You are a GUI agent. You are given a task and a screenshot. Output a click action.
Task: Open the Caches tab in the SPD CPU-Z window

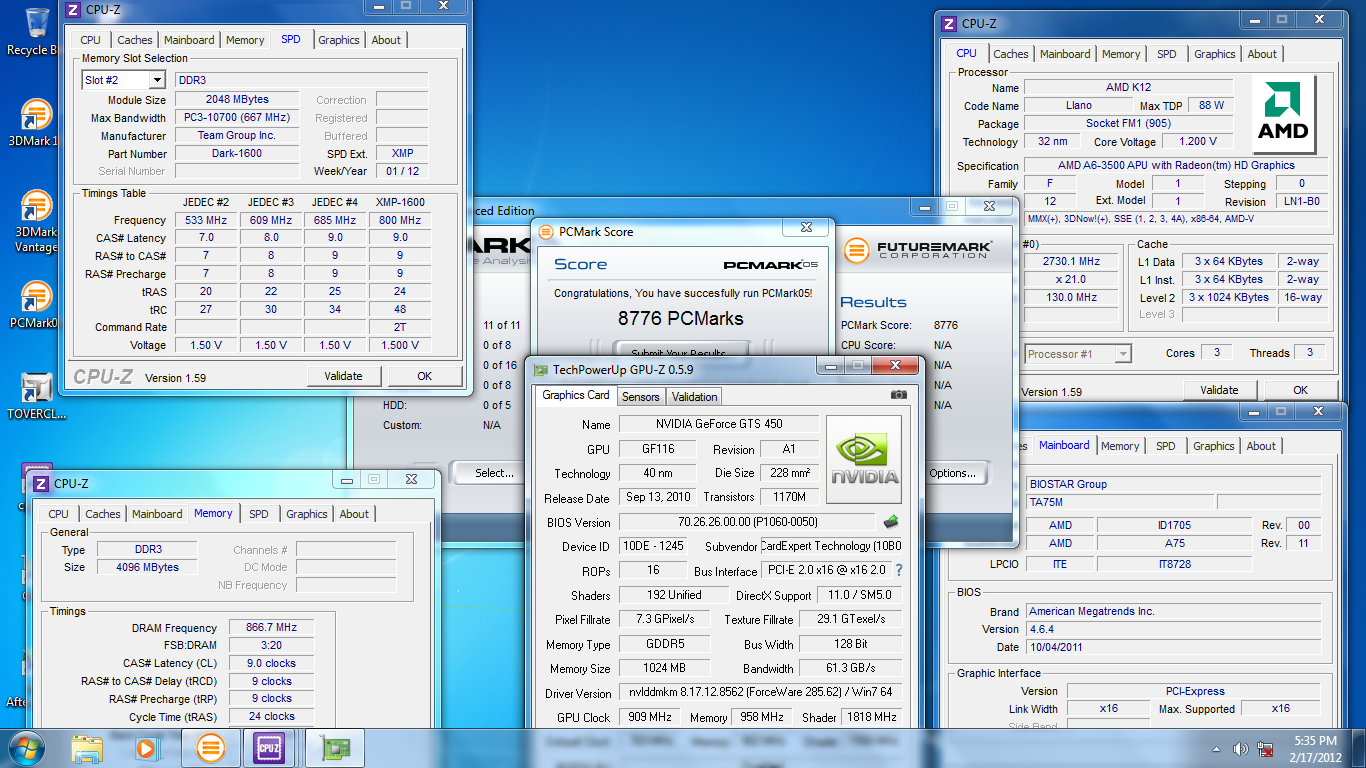pos(135,40)
